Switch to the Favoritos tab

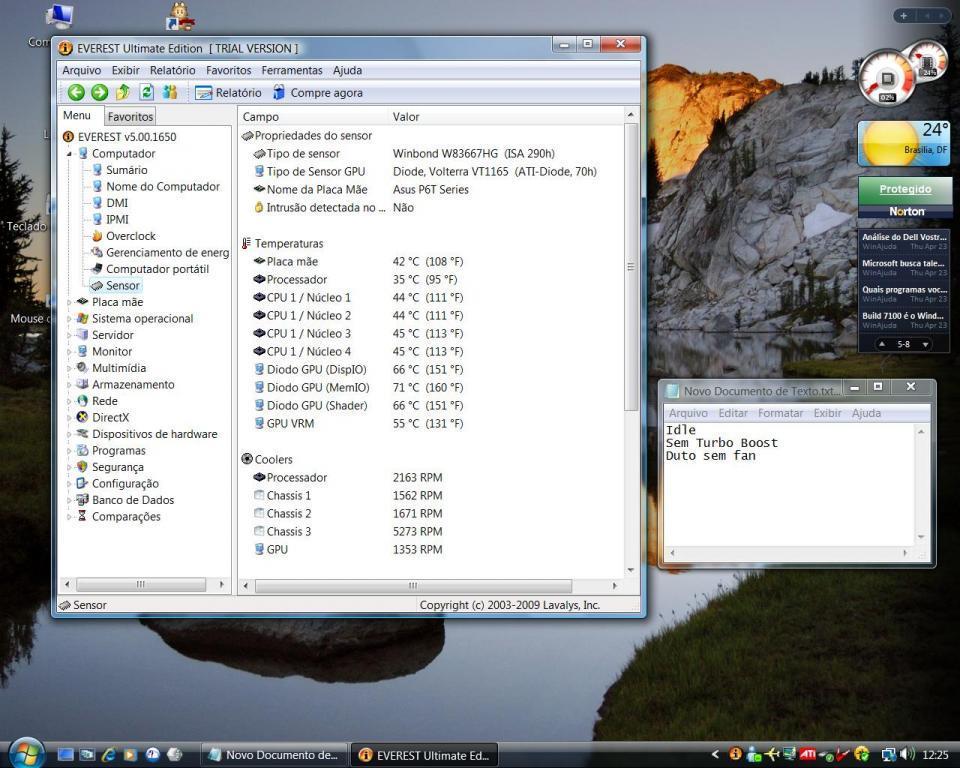point(131,117)
